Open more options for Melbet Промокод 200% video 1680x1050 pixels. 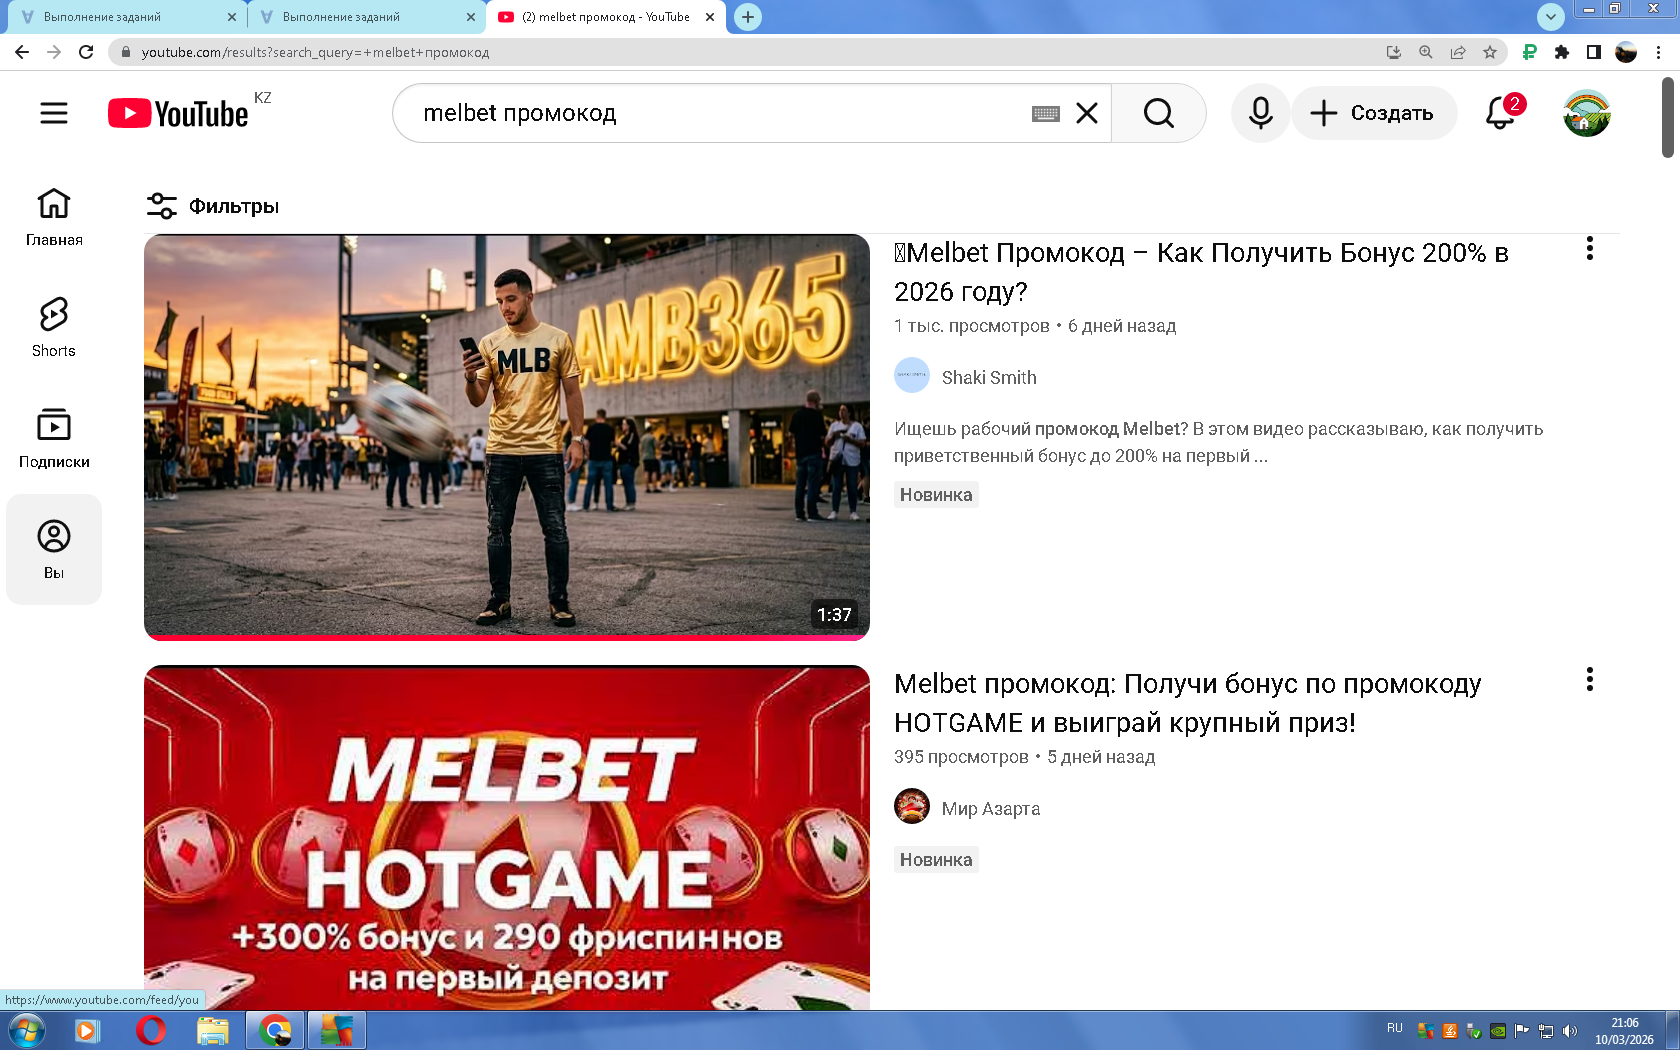click(x=1589, y=249)
